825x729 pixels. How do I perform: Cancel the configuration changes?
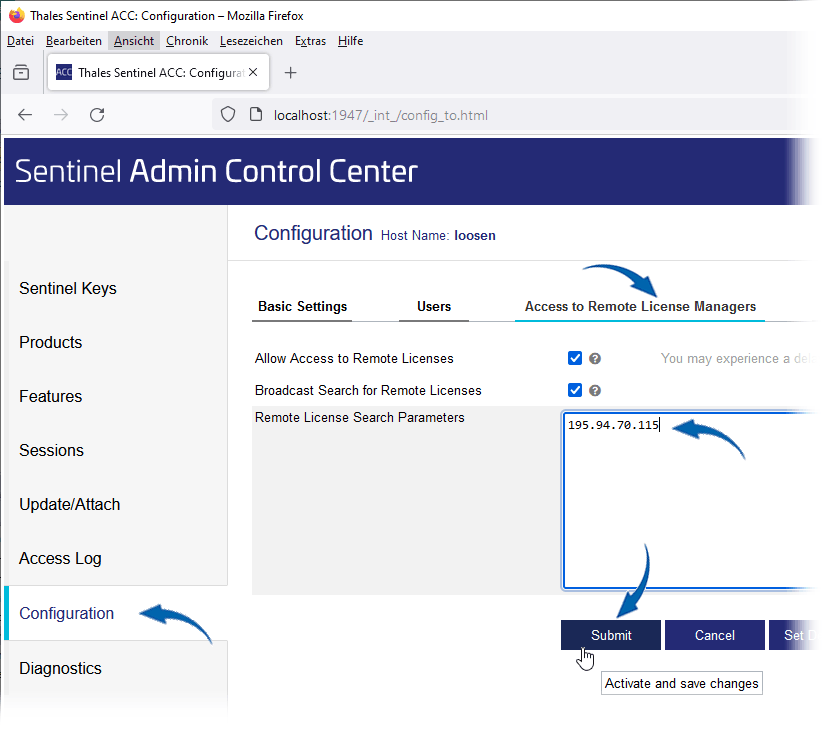tap(715, 635)
